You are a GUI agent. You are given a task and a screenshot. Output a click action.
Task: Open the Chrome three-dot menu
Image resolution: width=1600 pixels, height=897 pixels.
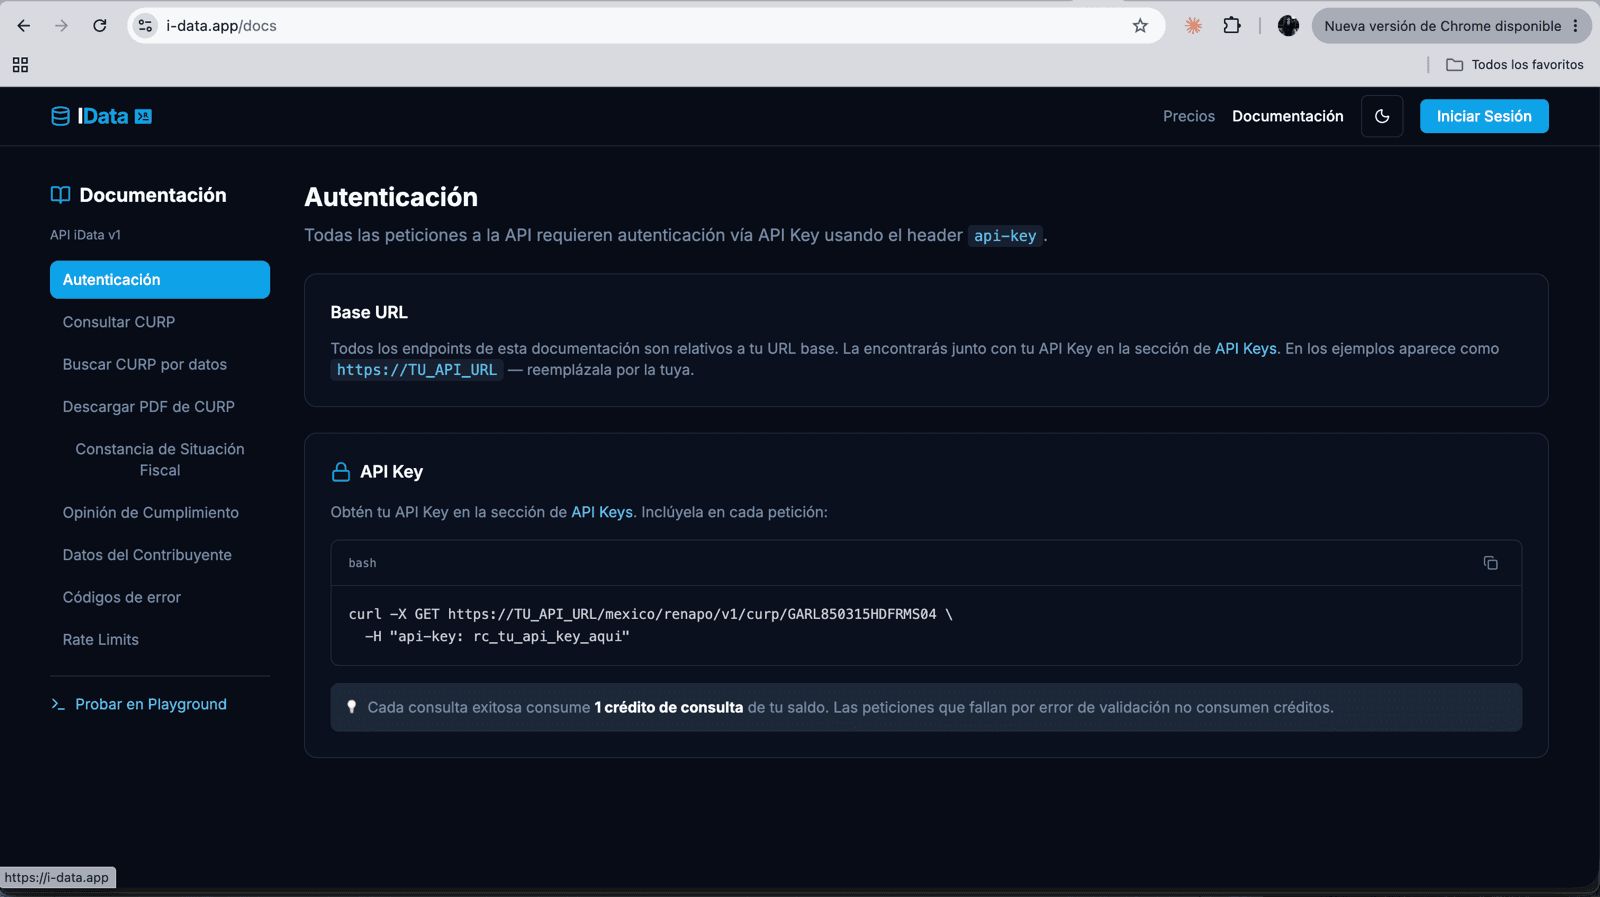click(x=1575, y=26)
